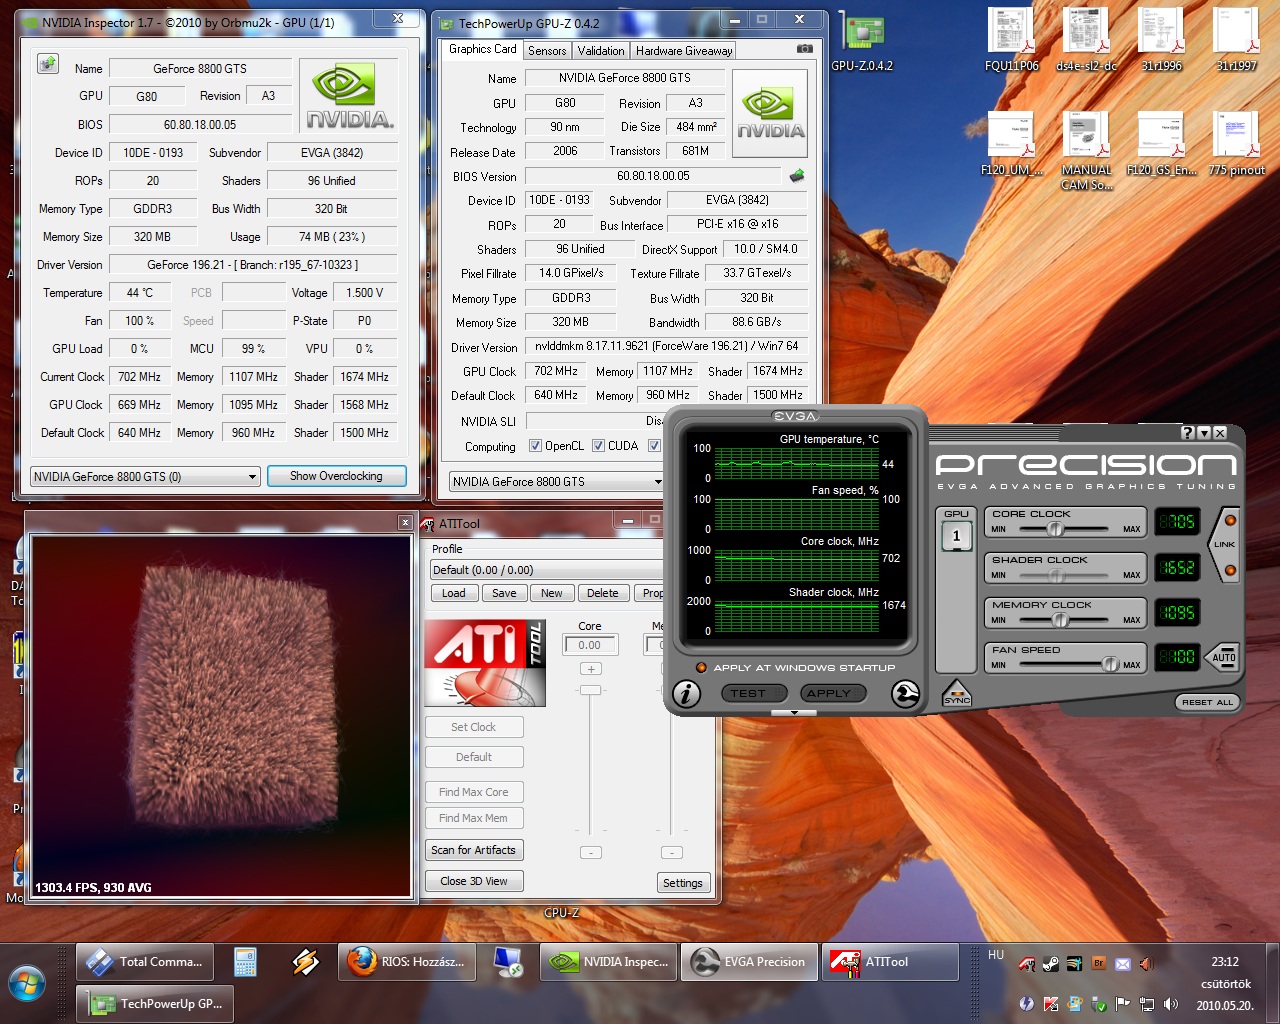Click the Memory Clock slider handle
The width and height of the screenshot is (1280, 1024).
click(1061, 620)
